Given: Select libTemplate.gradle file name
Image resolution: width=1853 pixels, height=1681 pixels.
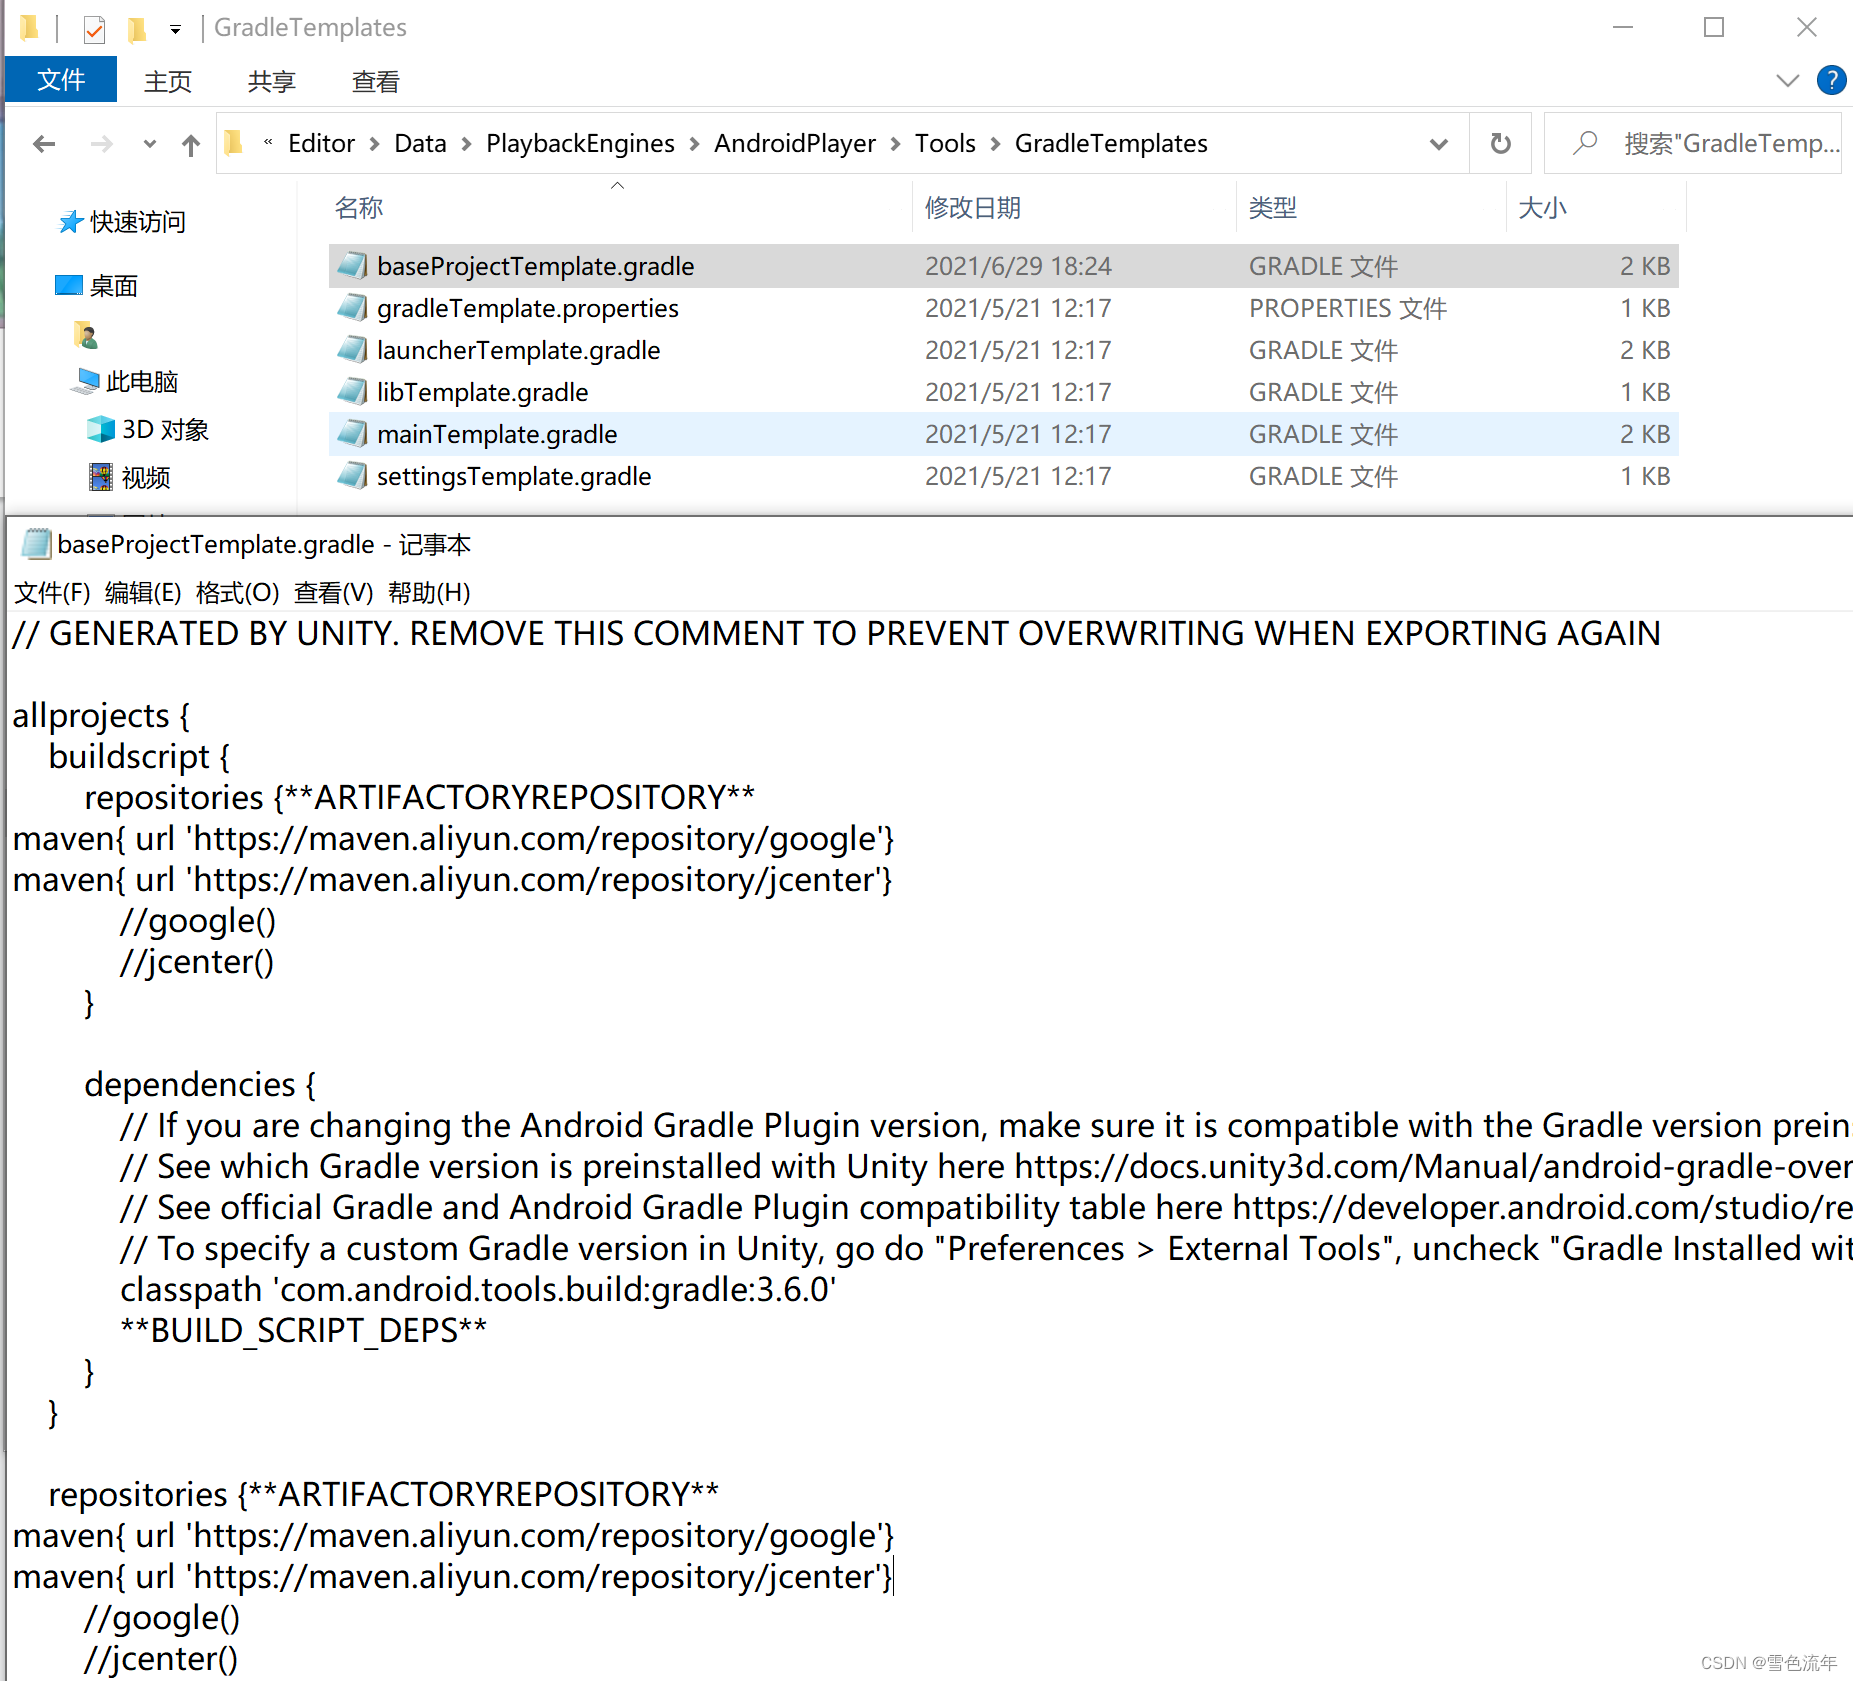Looking at the screenshot, I should click(x=482, y=393).
